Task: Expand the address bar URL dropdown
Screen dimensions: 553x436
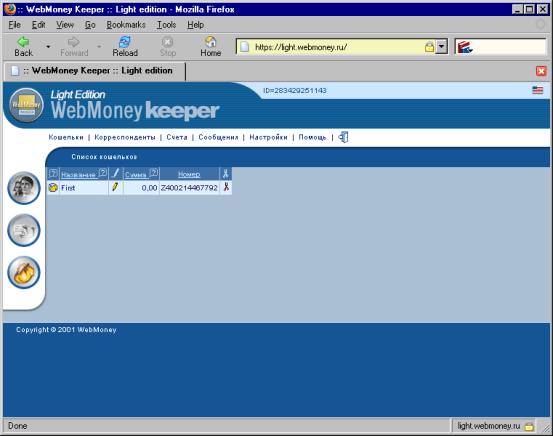Action: coord(441,47)
